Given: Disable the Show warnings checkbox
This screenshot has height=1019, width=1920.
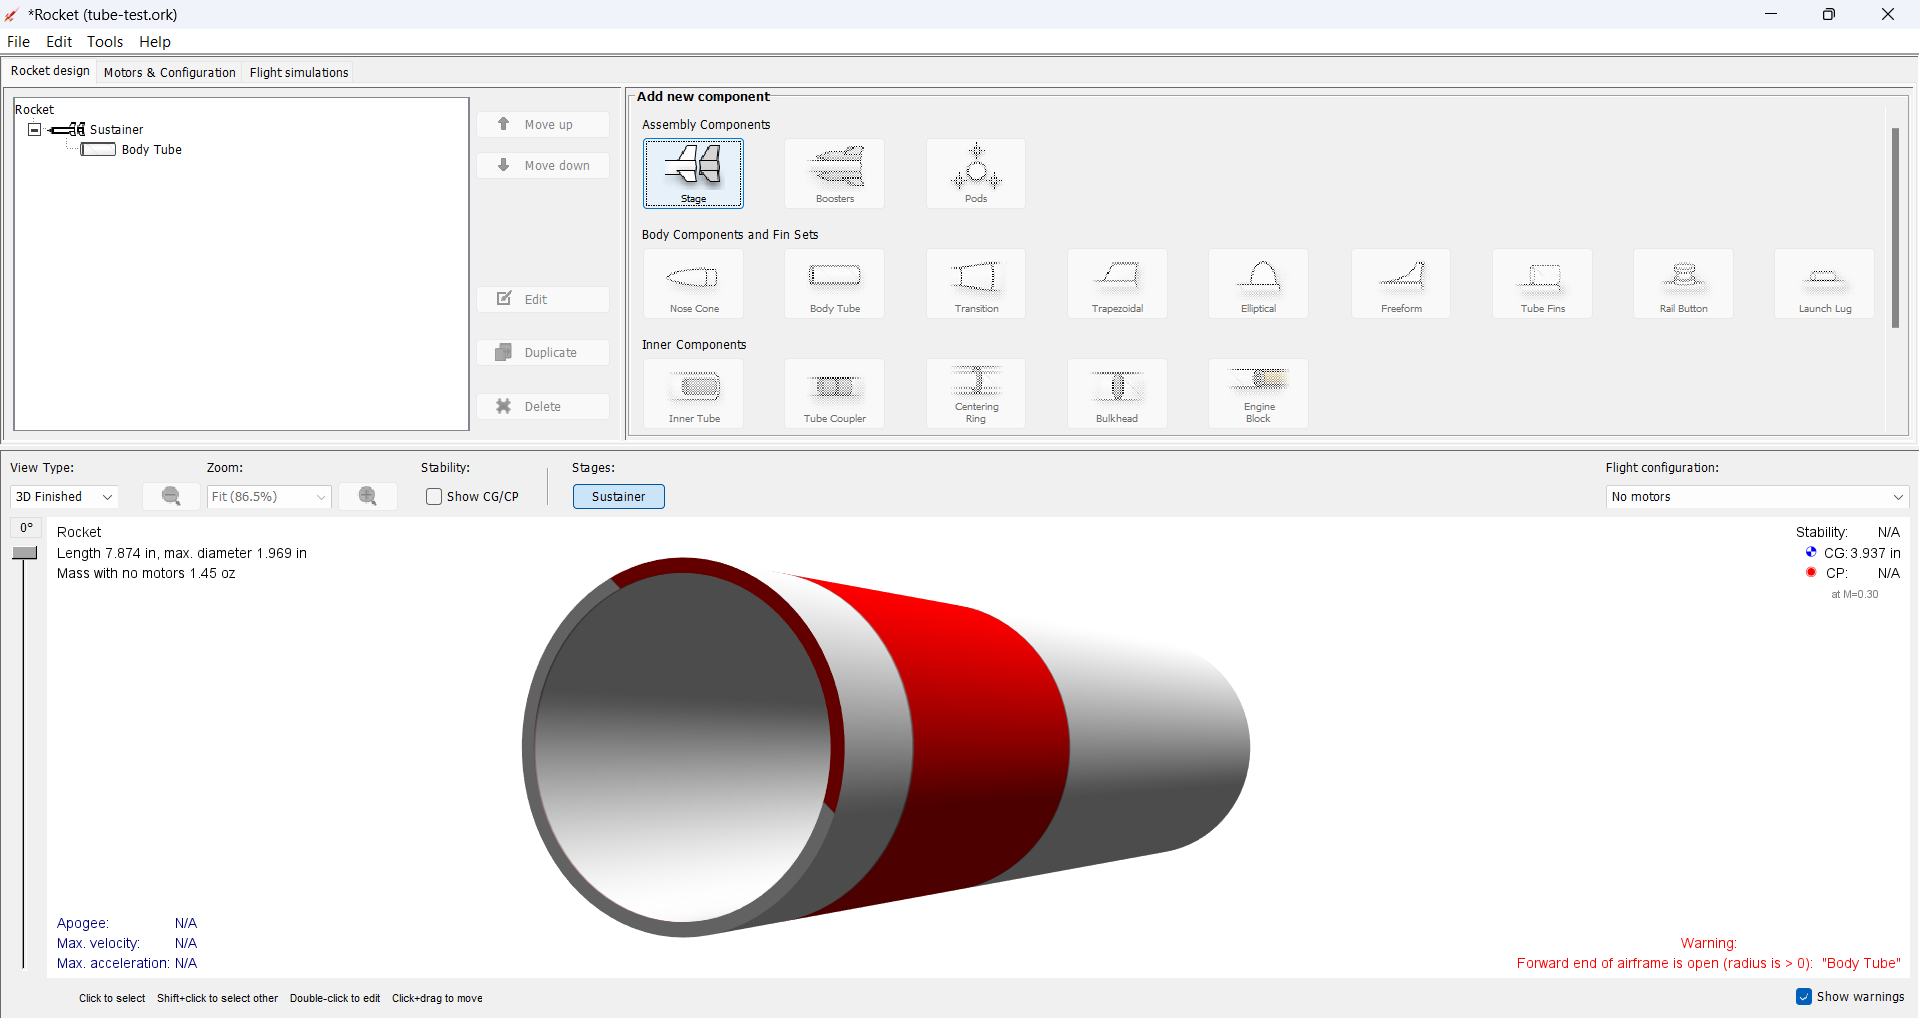Looking at the screenshot, I should [x=1804, y=996].
